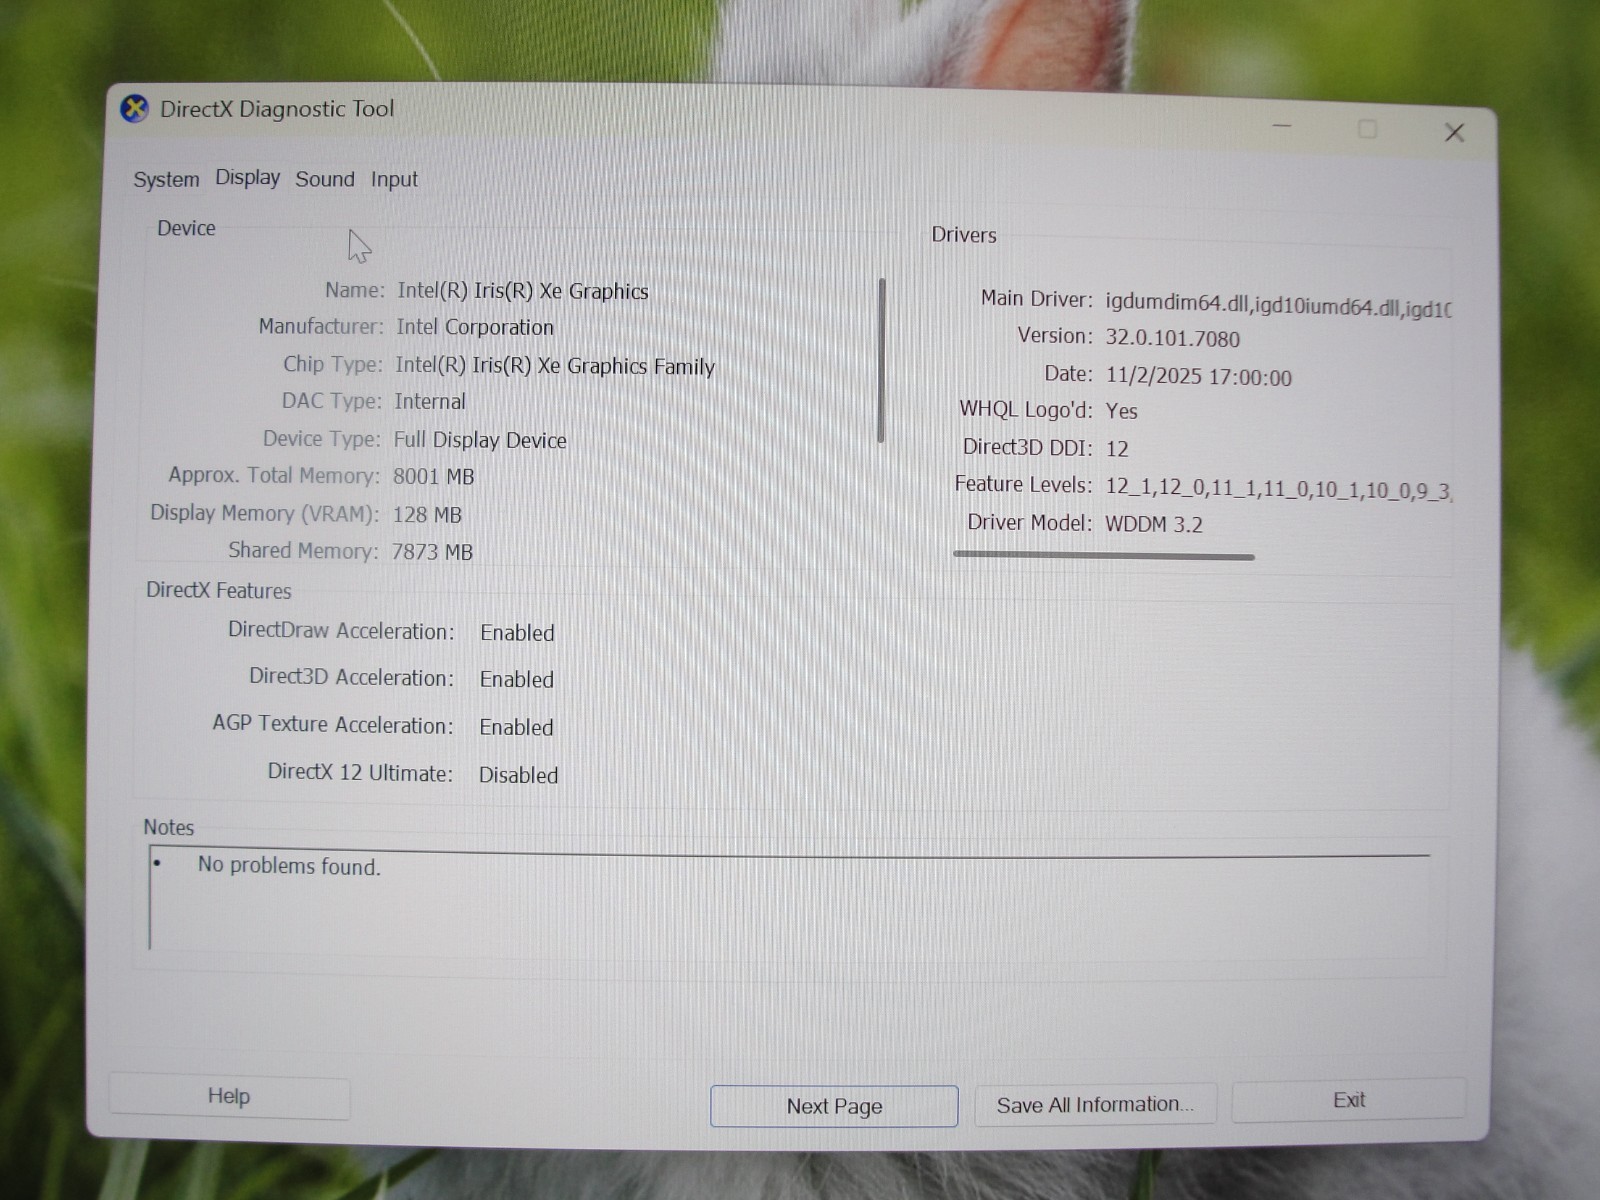Click Feature Levels value '12_1,12_0,11_1'
This screenshot has width=1600, height=1200.
[x=1182, y=488]
